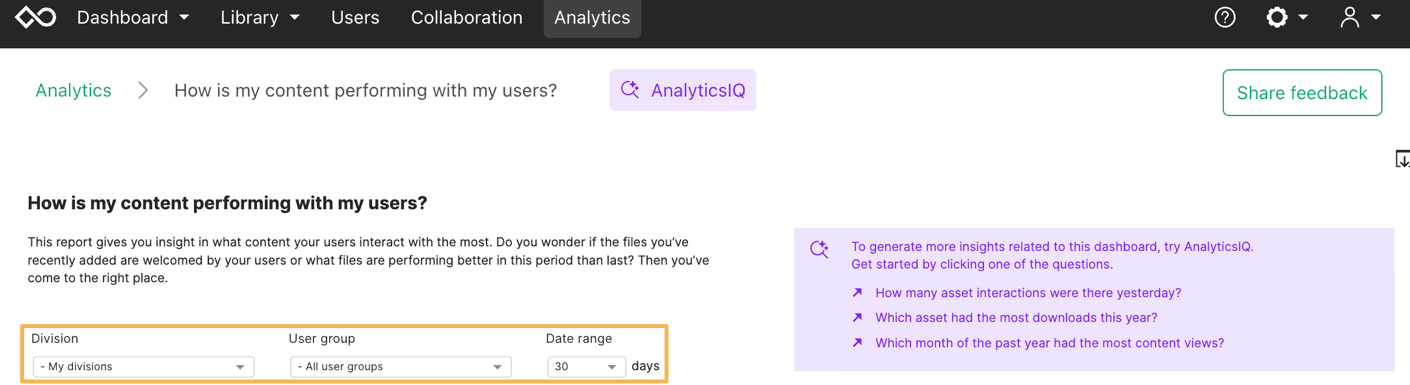Viewport: 1410px width, 385px height.
Task: Click the Share feedback button
Action: 1302,93
